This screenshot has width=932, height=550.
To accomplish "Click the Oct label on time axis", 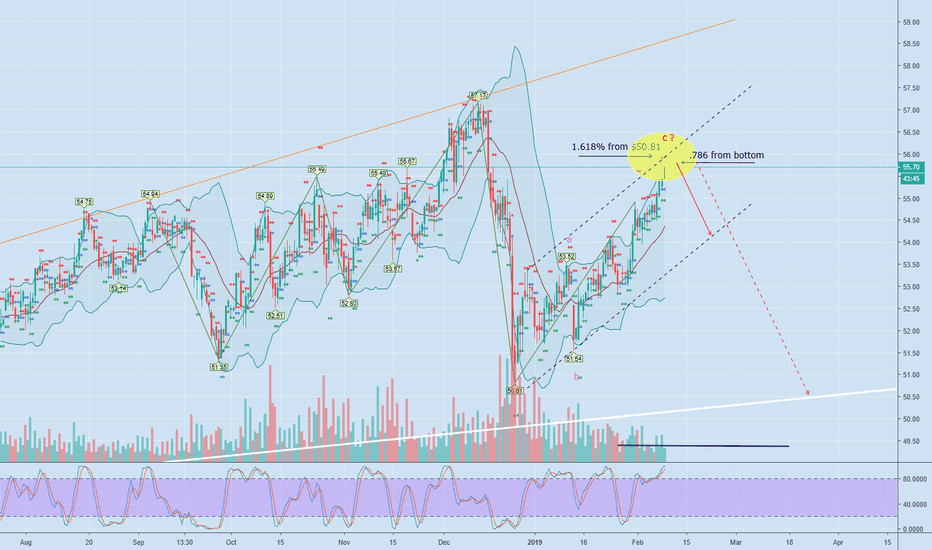I will coord(231,542).
